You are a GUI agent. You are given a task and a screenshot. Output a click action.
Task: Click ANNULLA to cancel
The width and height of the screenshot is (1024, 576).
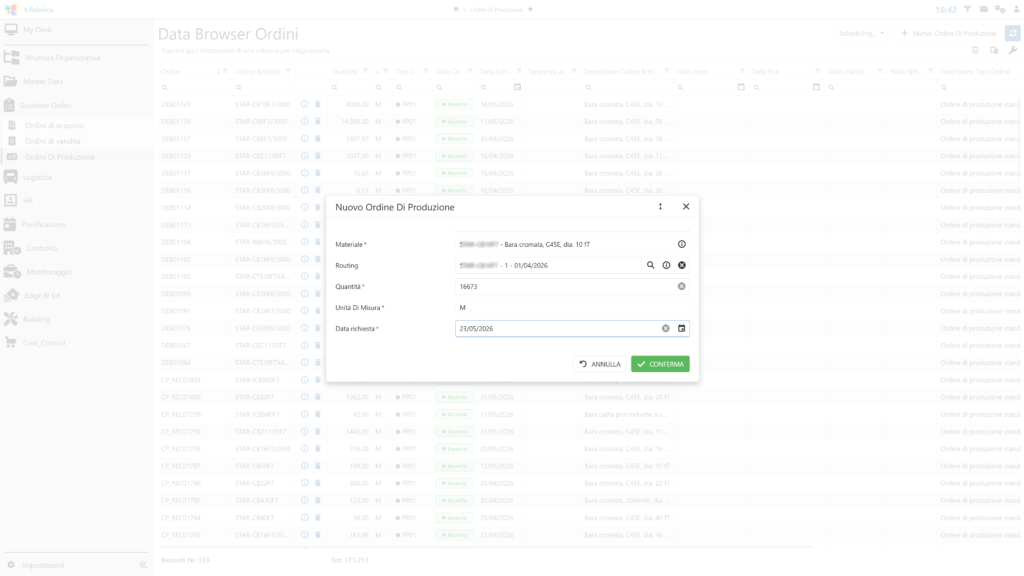pos(600,364)
